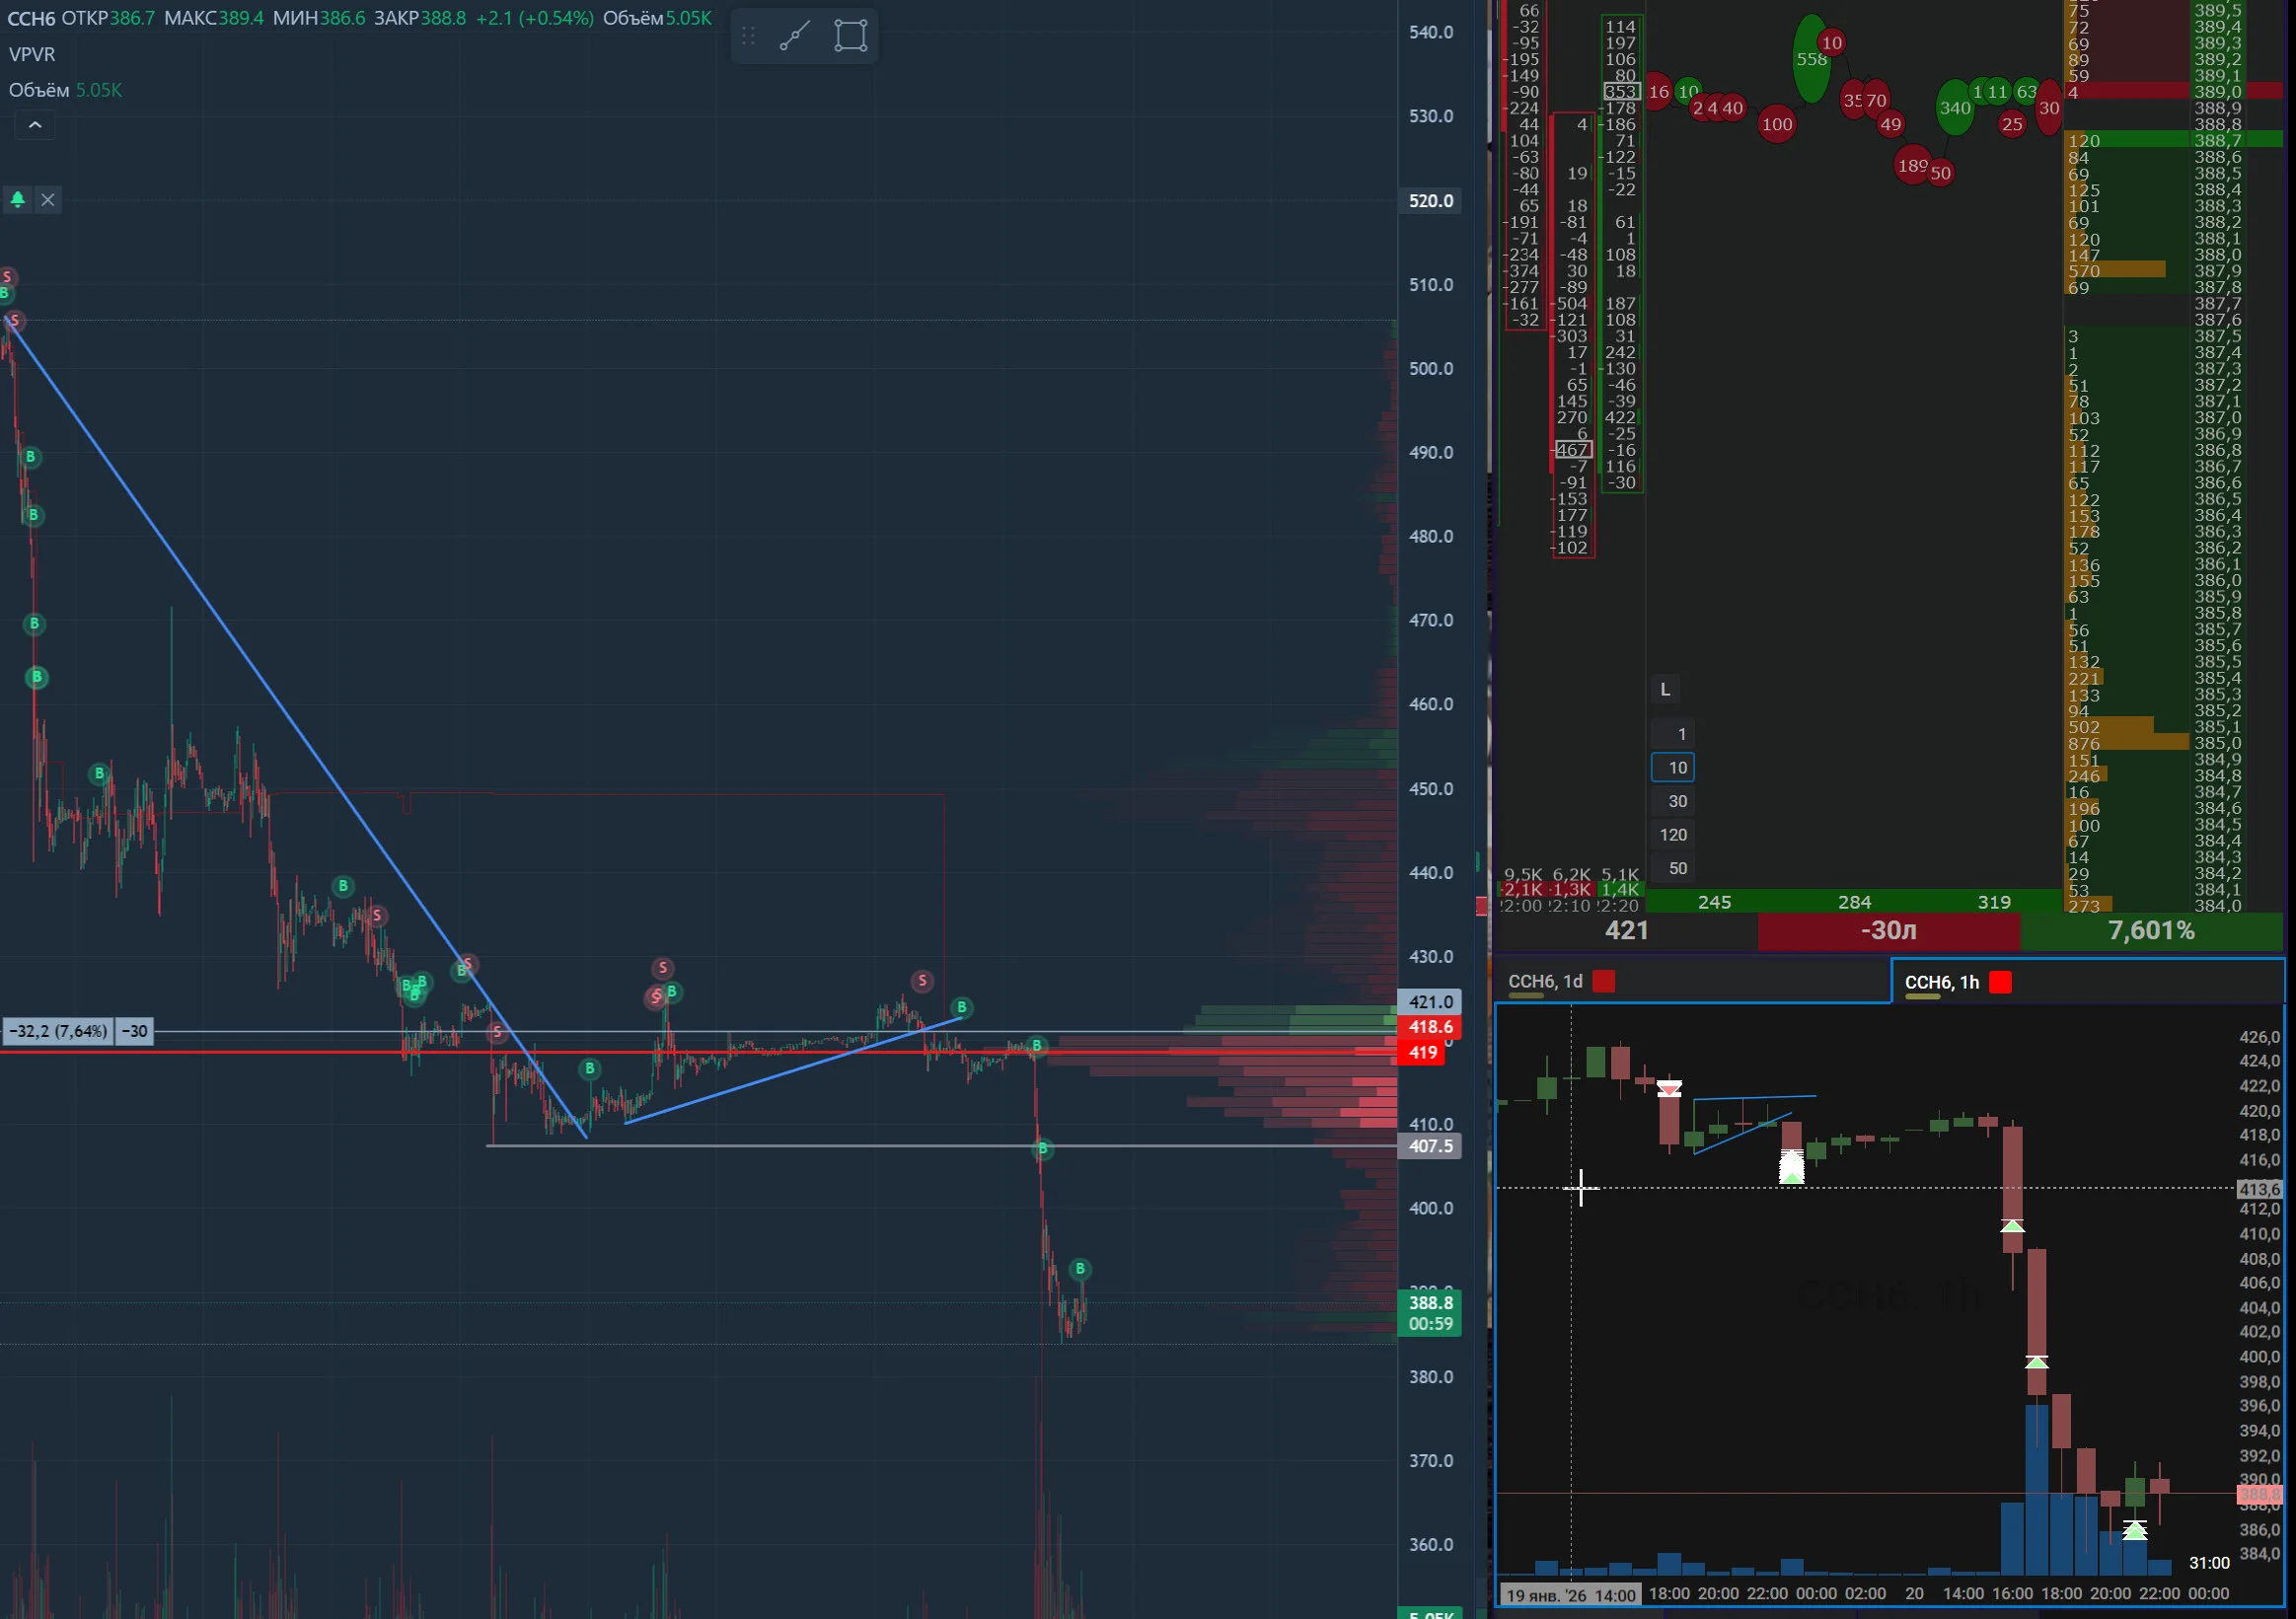The height and width of the screenshot is (1619, 2296).
Task: Click the red -30л position button
Action: pos(1889,931)
